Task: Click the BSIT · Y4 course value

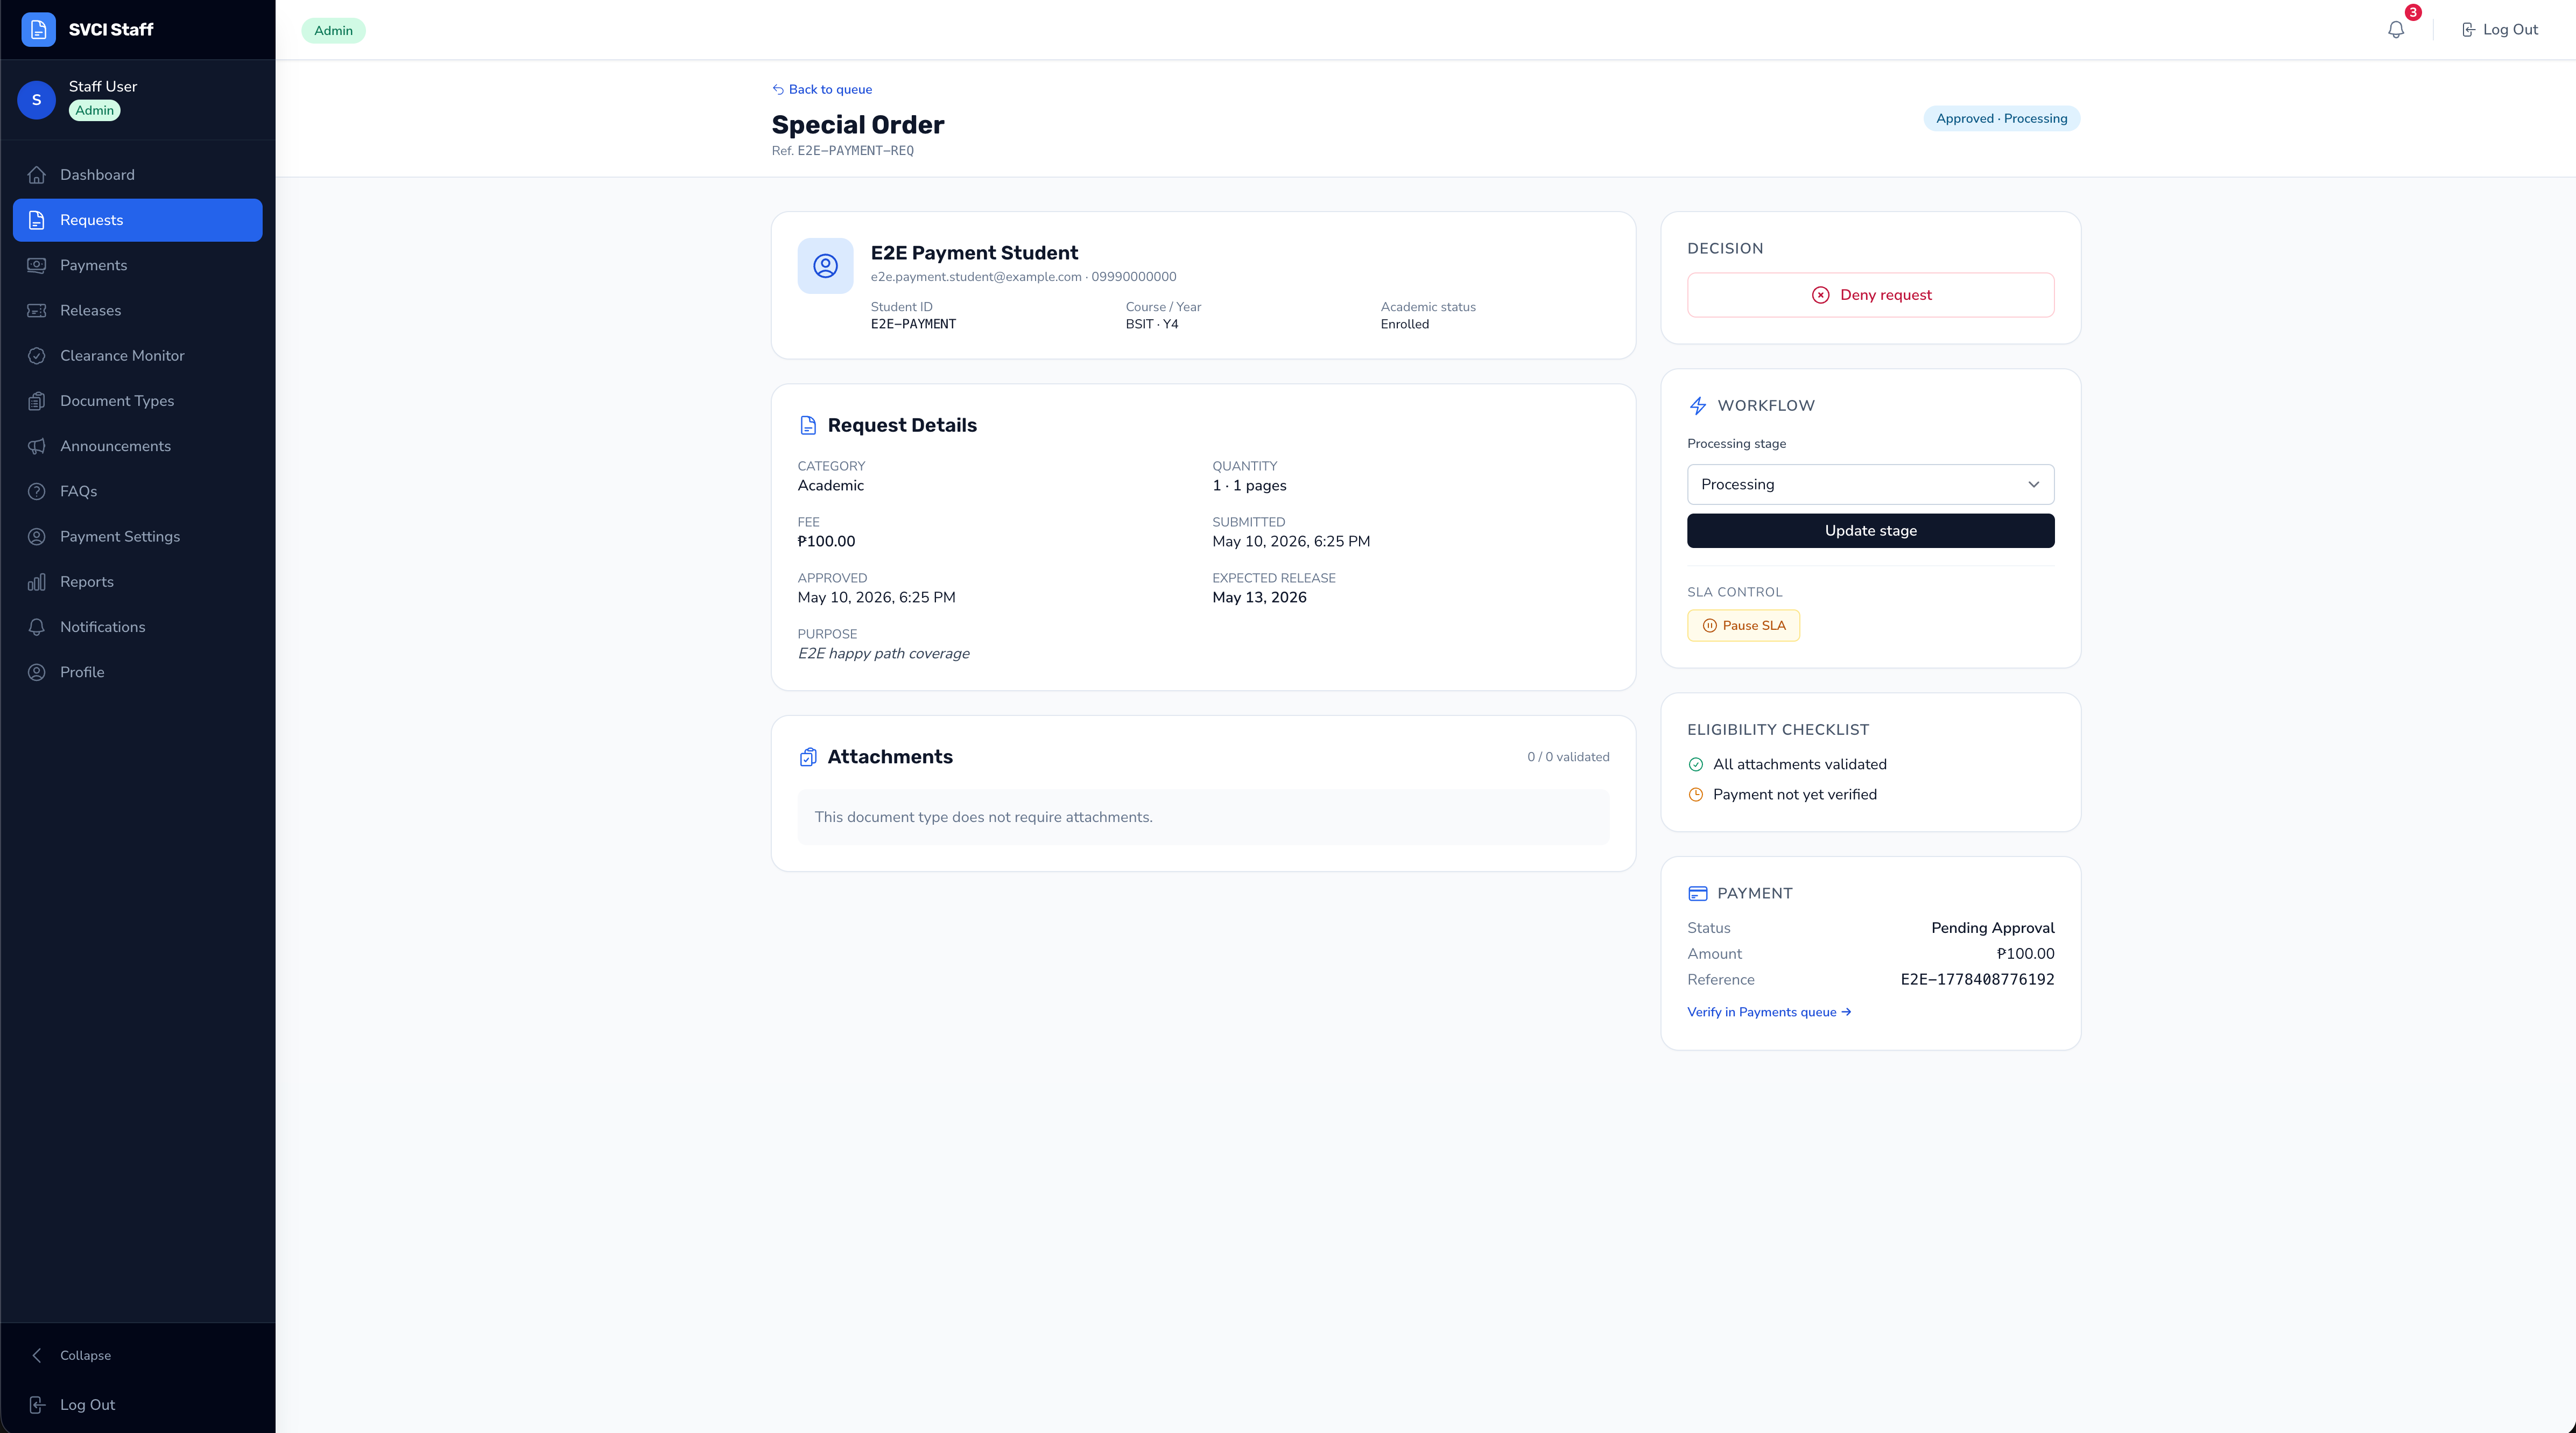Action: [x=1151, y=325]
